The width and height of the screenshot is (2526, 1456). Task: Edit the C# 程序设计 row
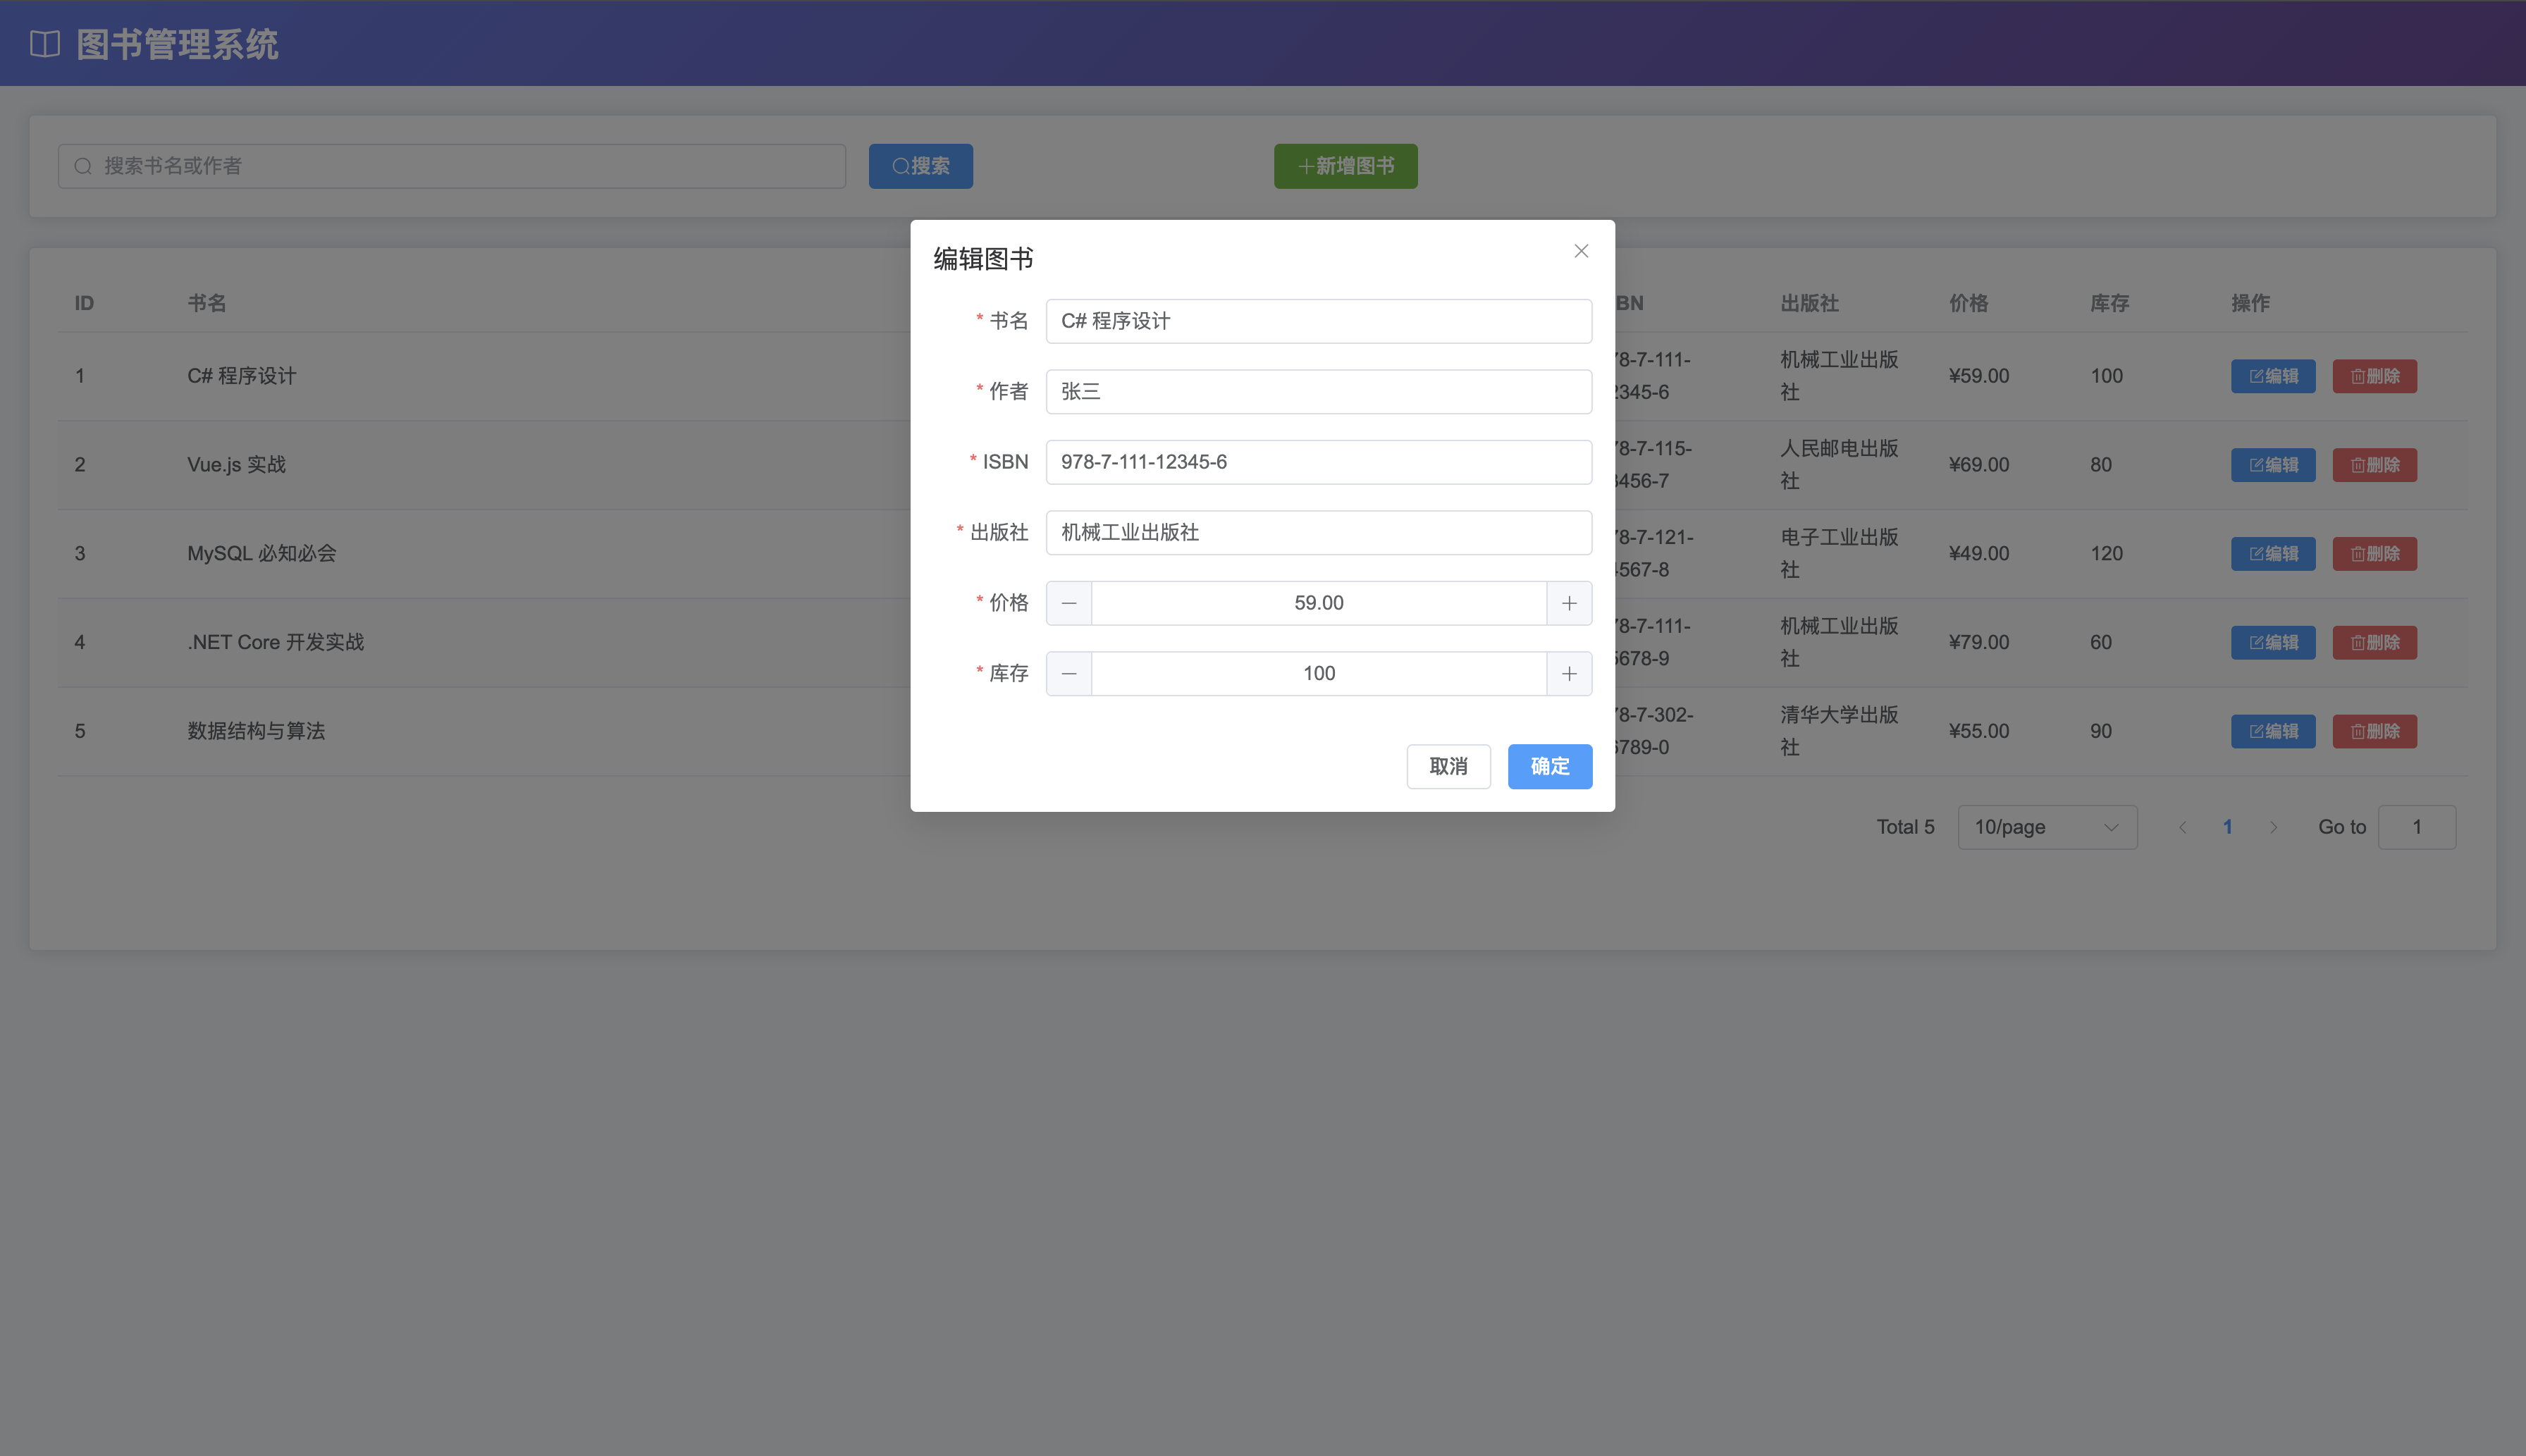(2273, 376)
